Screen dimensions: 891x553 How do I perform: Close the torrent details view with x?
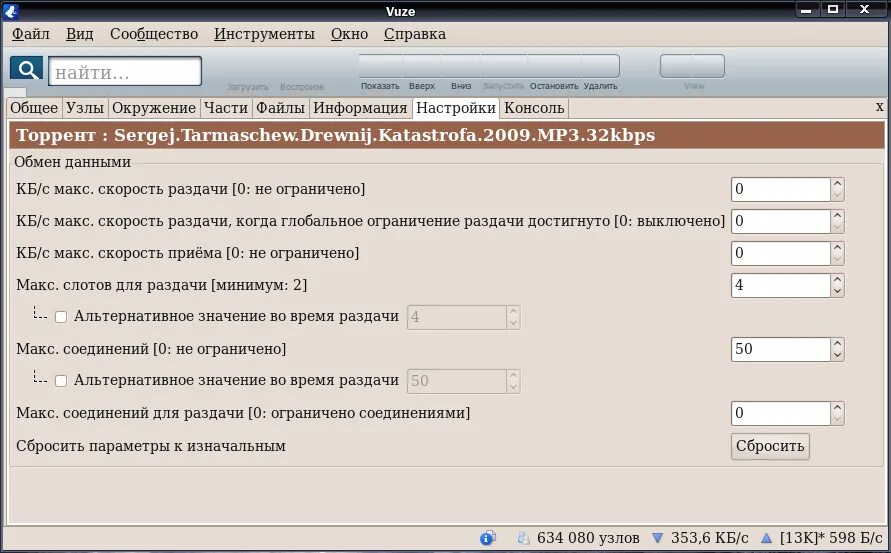click(880, 107)
